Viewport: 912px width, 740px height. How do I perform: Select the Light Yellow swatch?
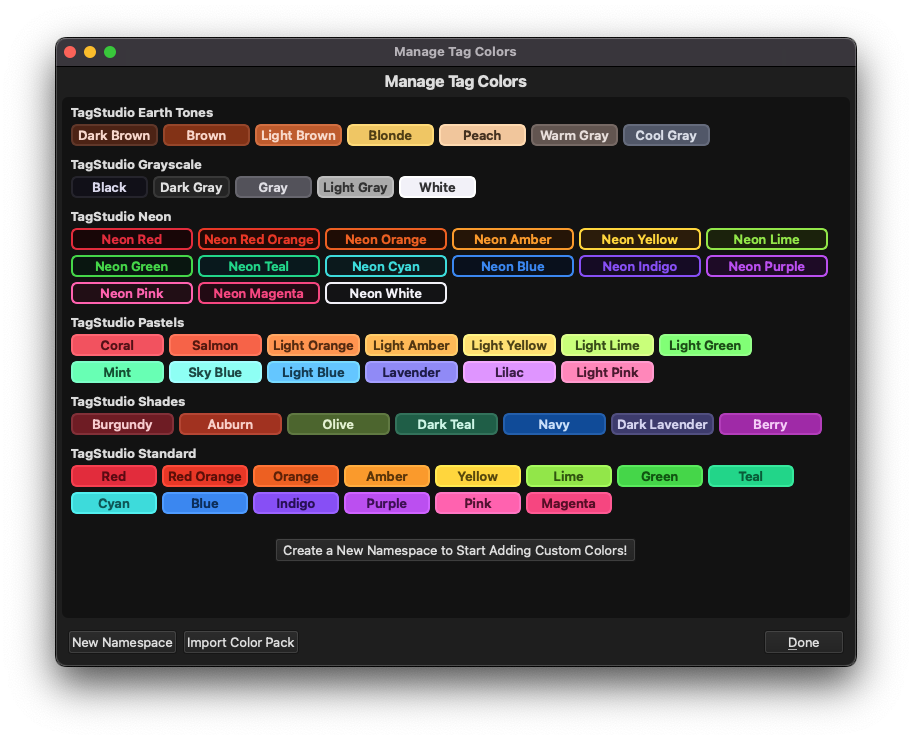[509, 346]
